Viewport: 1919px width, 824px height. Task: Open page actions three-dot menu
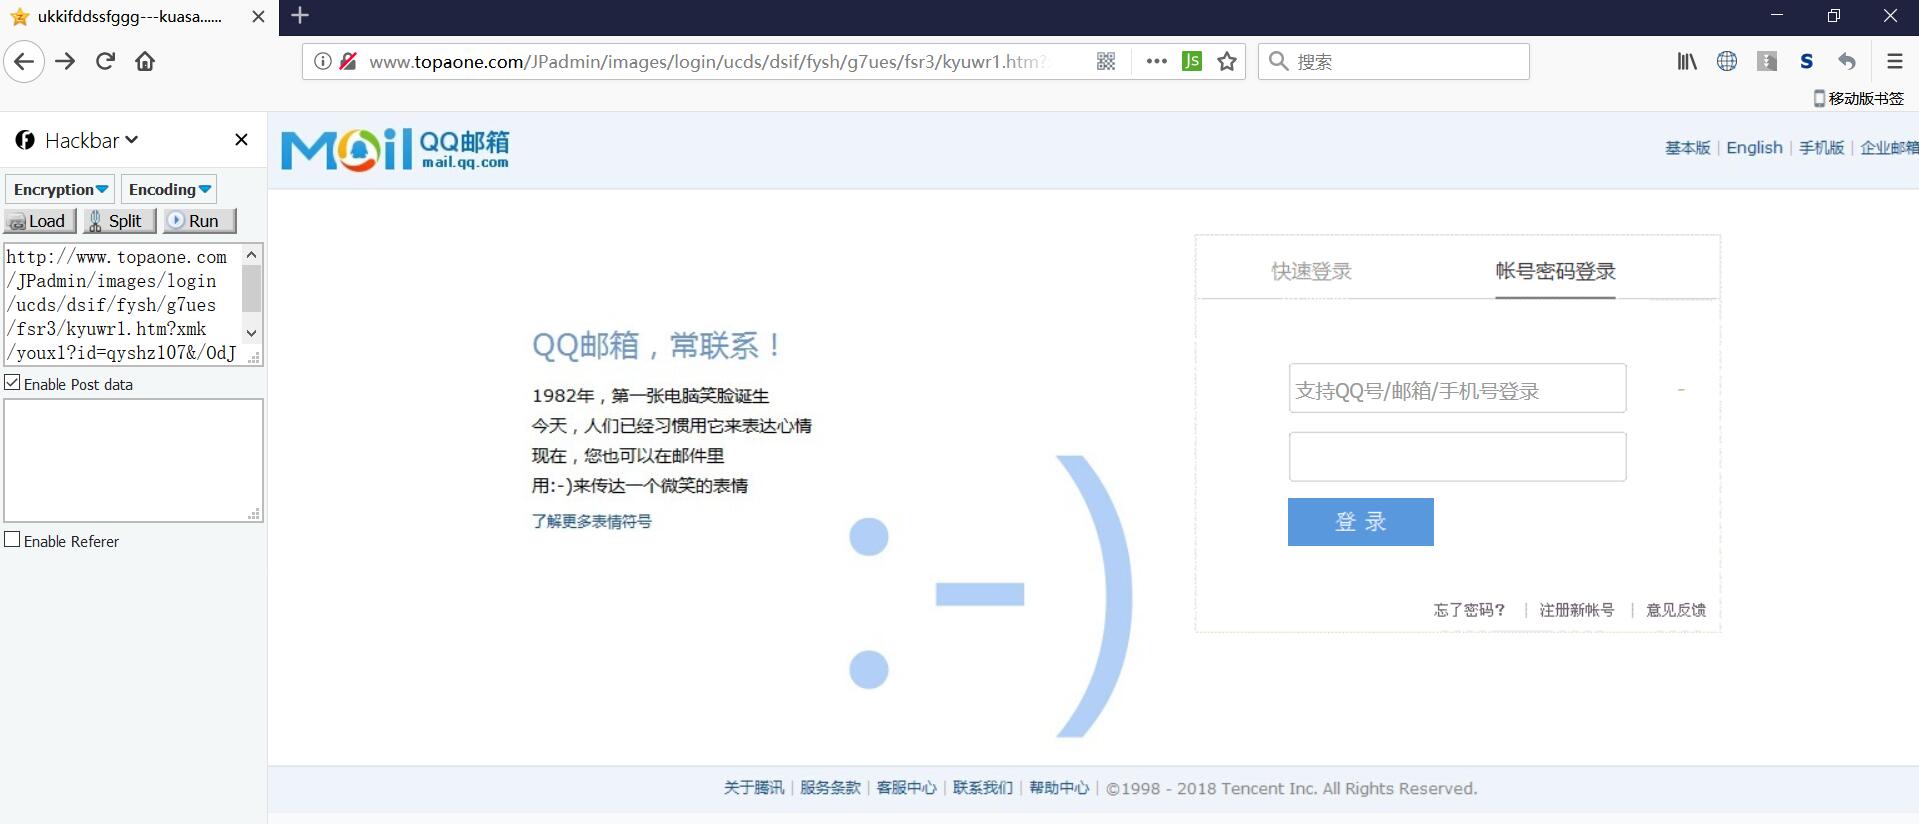(x=1157, y=62)
